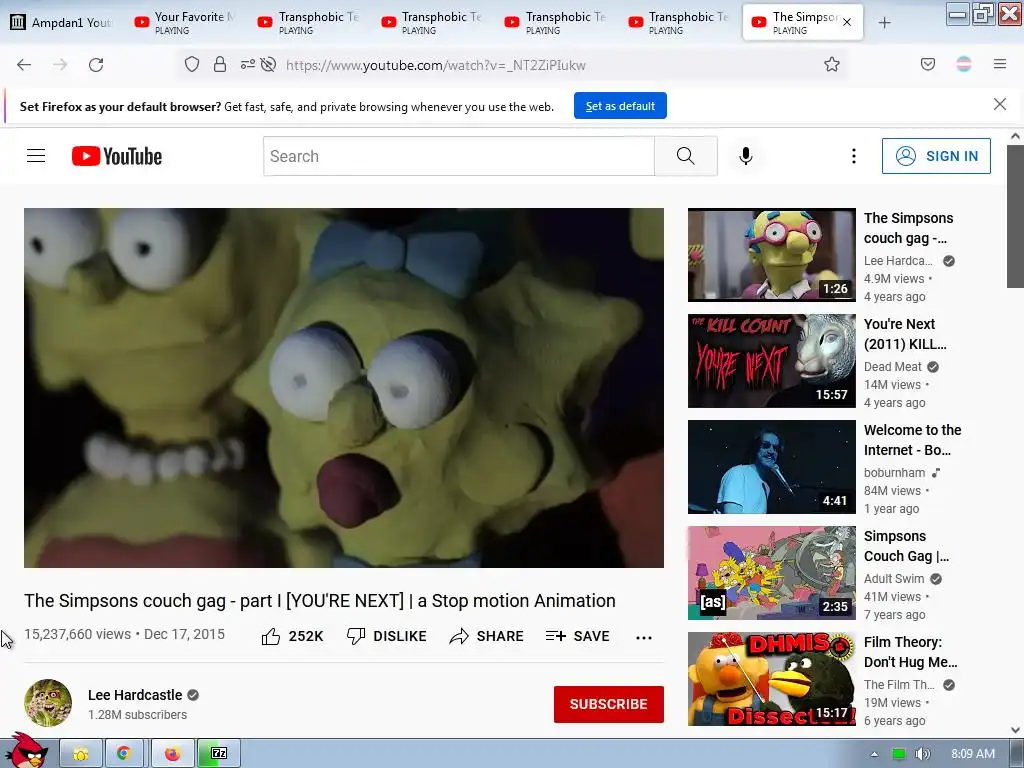The height and width of the screenshot is (768, 1024).
Task: Open the Film Theory DHMIS thumbnail
Action: coord(771,679)
